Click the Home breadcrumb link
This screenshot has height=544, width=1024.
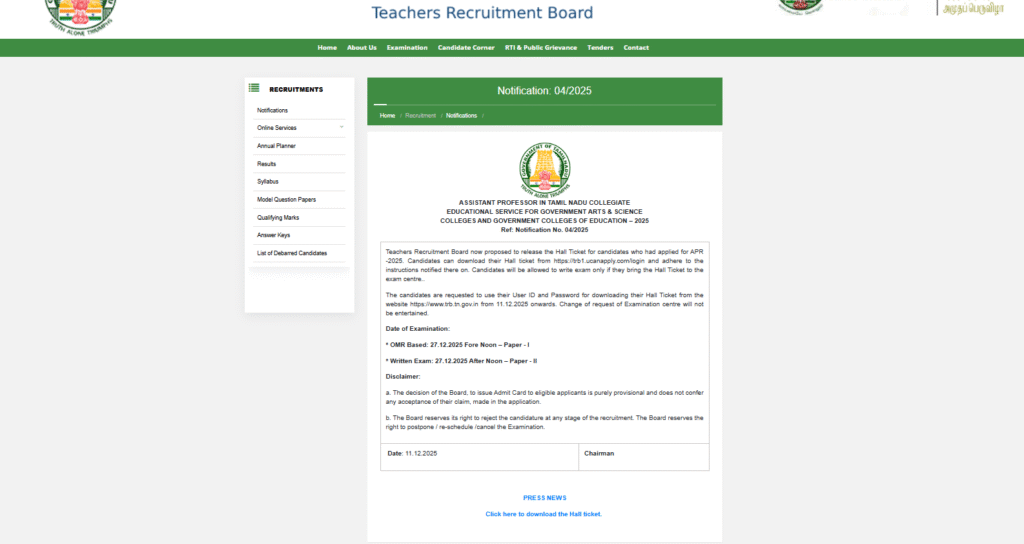tap(387, 116)
